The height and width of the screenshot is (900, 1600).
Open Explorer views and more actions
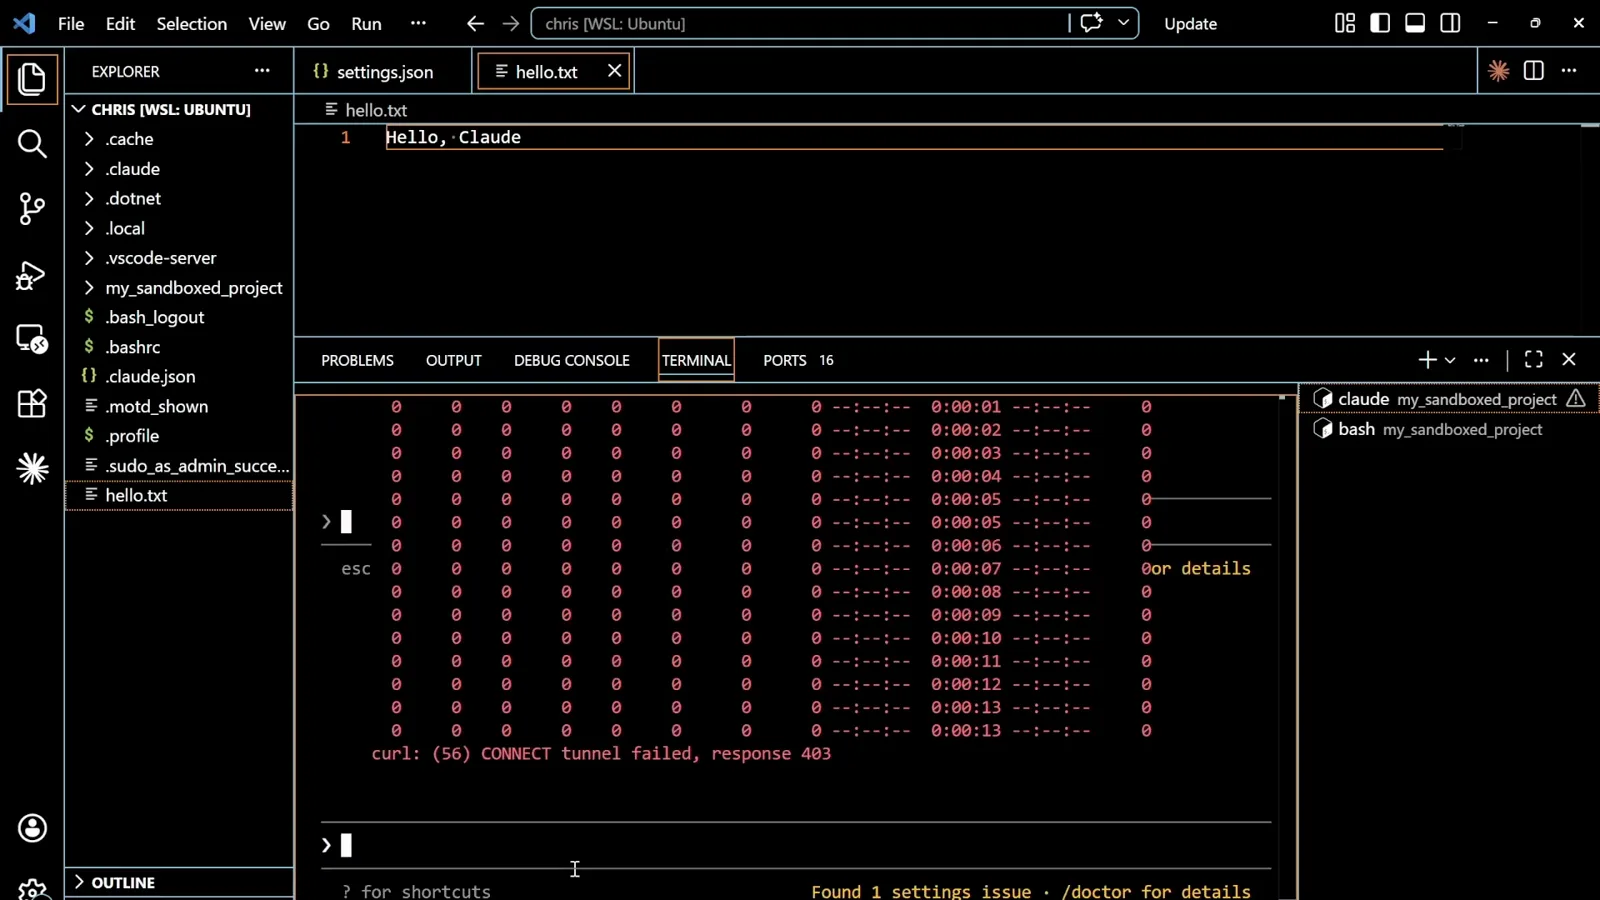[262, 71]
